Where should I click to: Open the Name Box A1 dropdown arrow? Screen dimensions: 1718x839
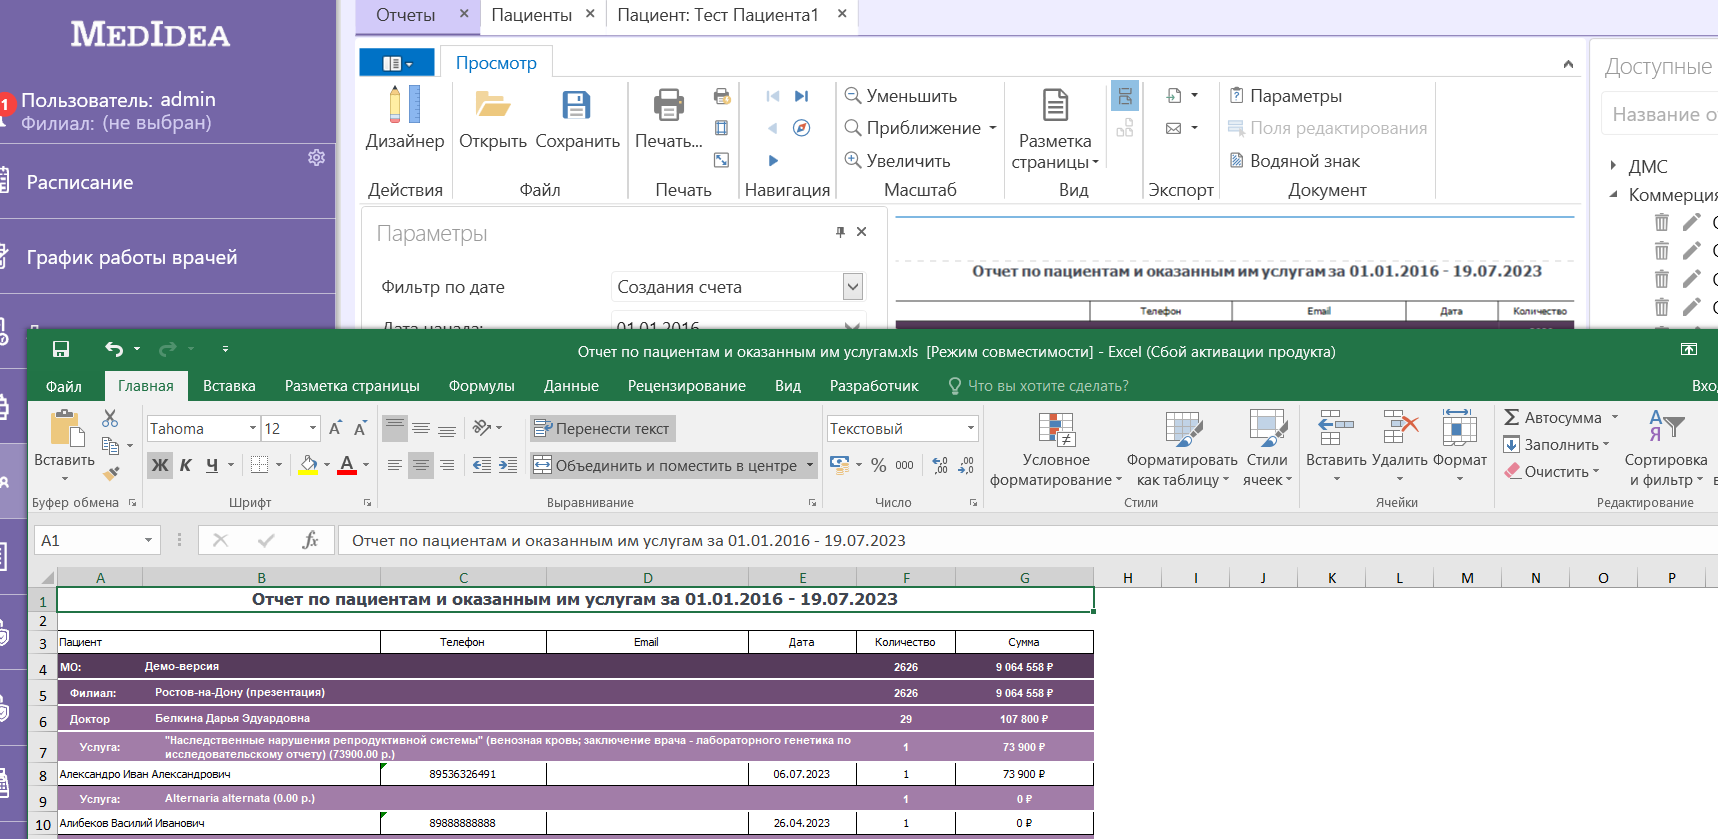coord(148,540)
